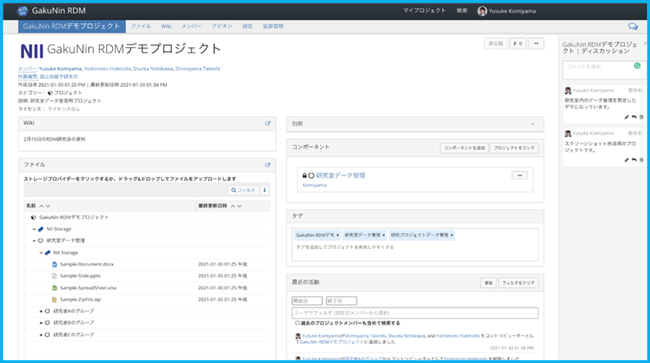650x363 pixels.
Task: Click the Sample-ZipFile.zip file icon
Action: (54, 300)
